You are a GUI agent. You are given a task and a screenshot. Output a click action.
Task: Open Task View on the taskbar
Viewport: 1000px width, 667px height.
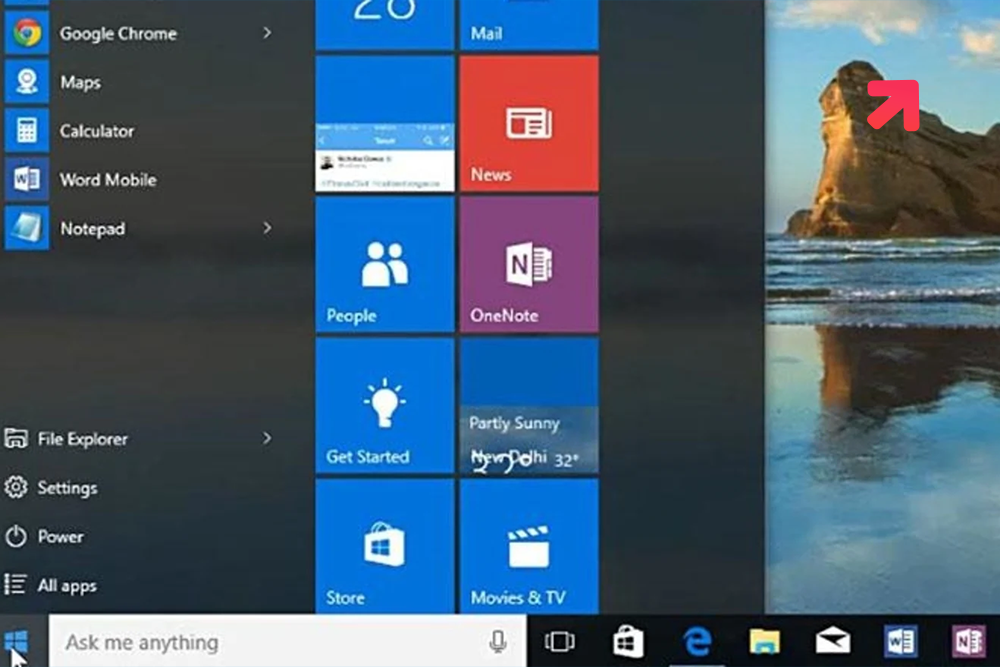pyautogui.click(x=559, y=641)
